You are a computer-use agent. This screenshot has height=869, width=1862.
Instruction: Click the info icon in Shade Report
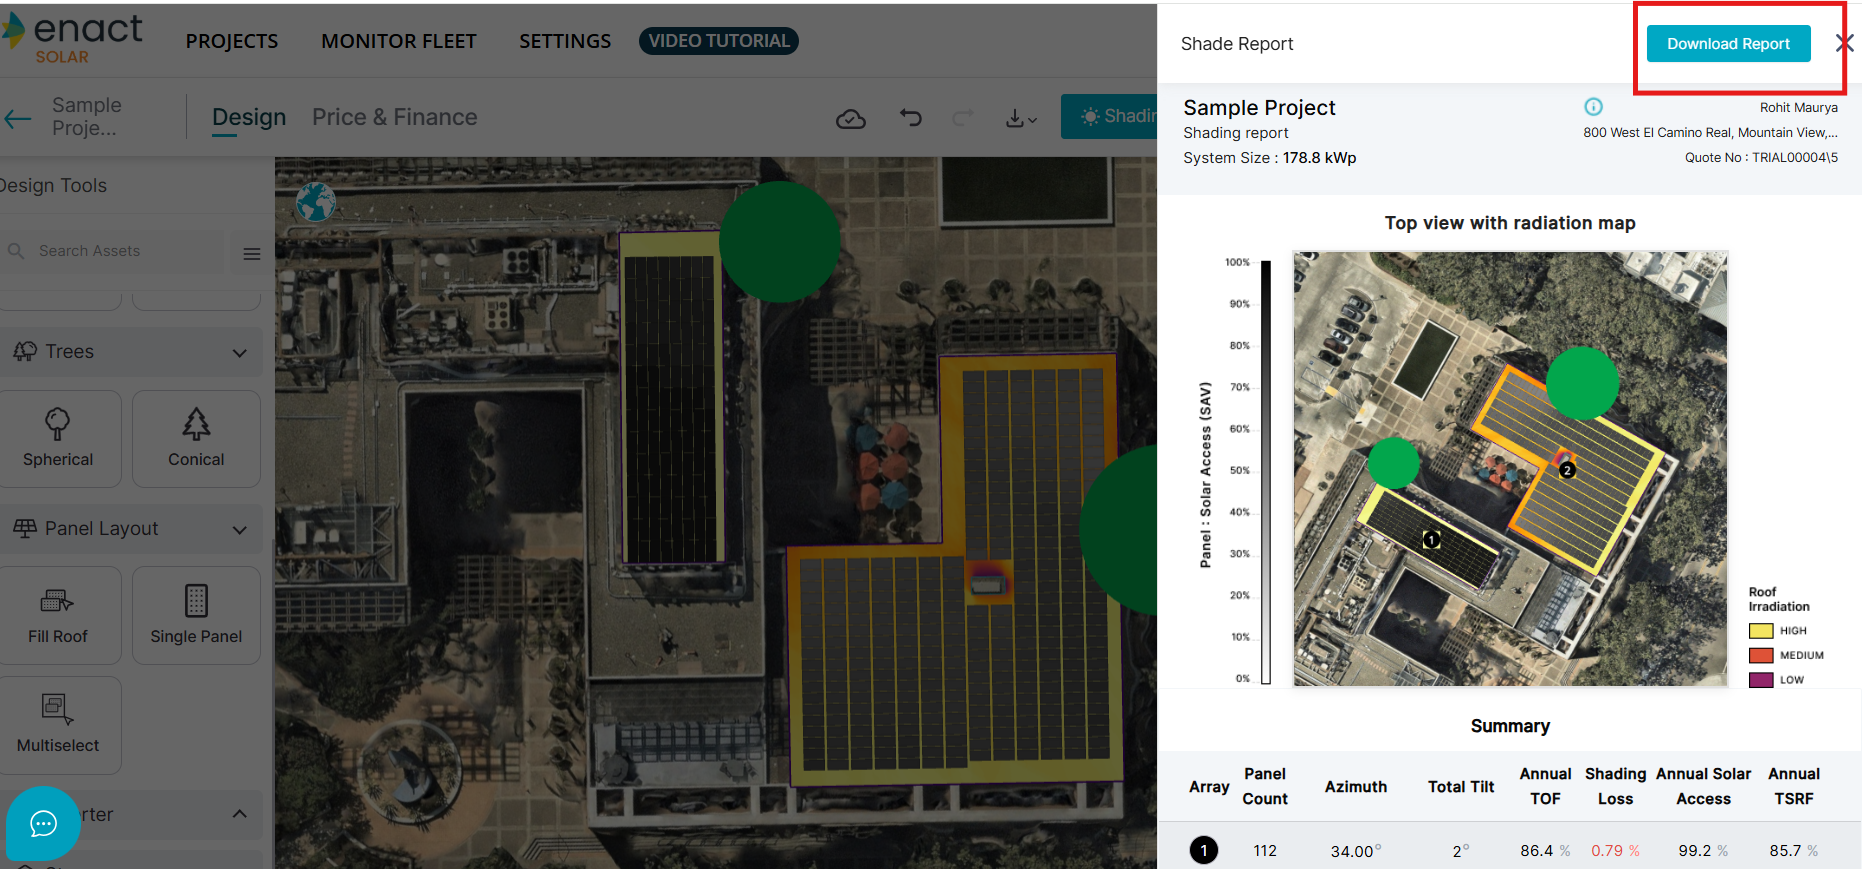1594,107
